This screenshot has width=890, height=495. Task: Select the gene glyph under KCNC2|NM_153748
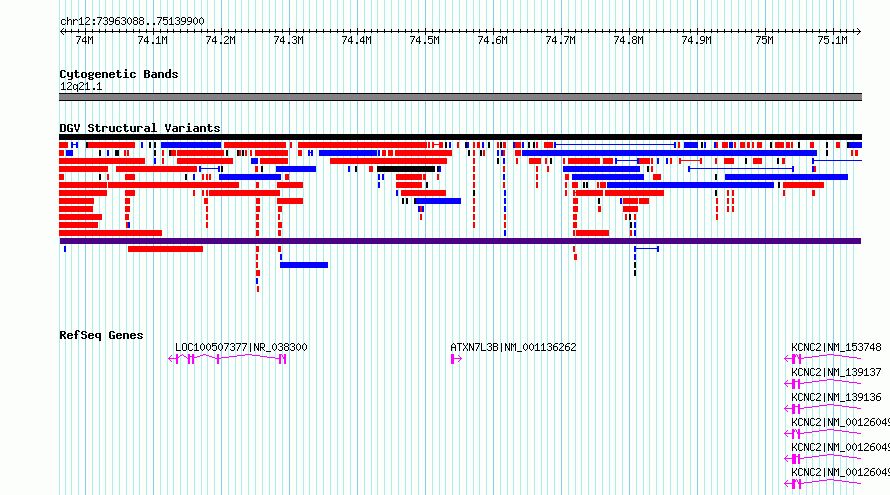pyautogui.click(x=822, y=359)
